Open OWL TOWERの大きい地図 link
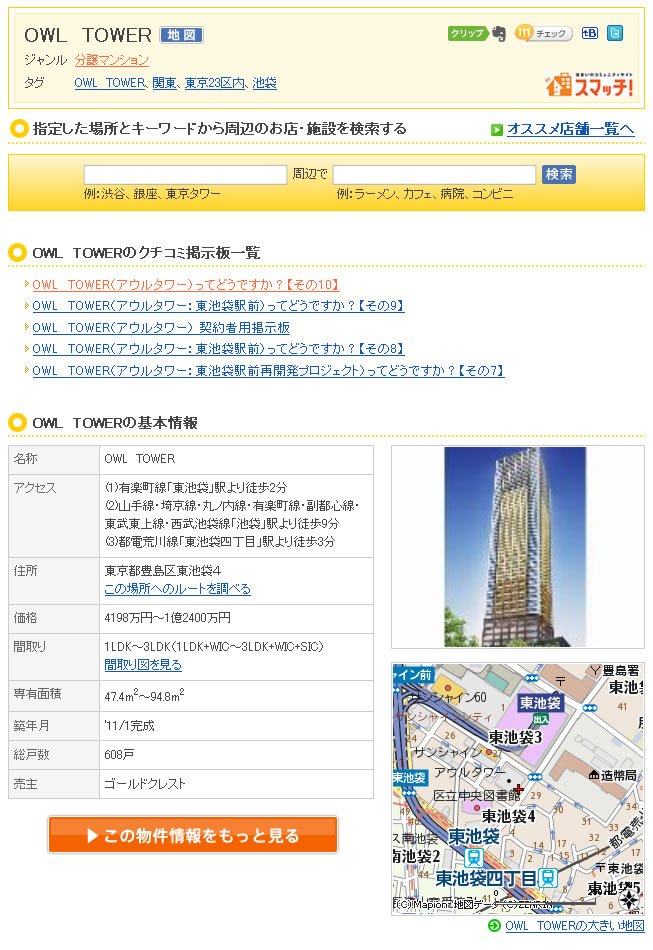The width and height of the screenshot is (653, 950). click(574, 926)
